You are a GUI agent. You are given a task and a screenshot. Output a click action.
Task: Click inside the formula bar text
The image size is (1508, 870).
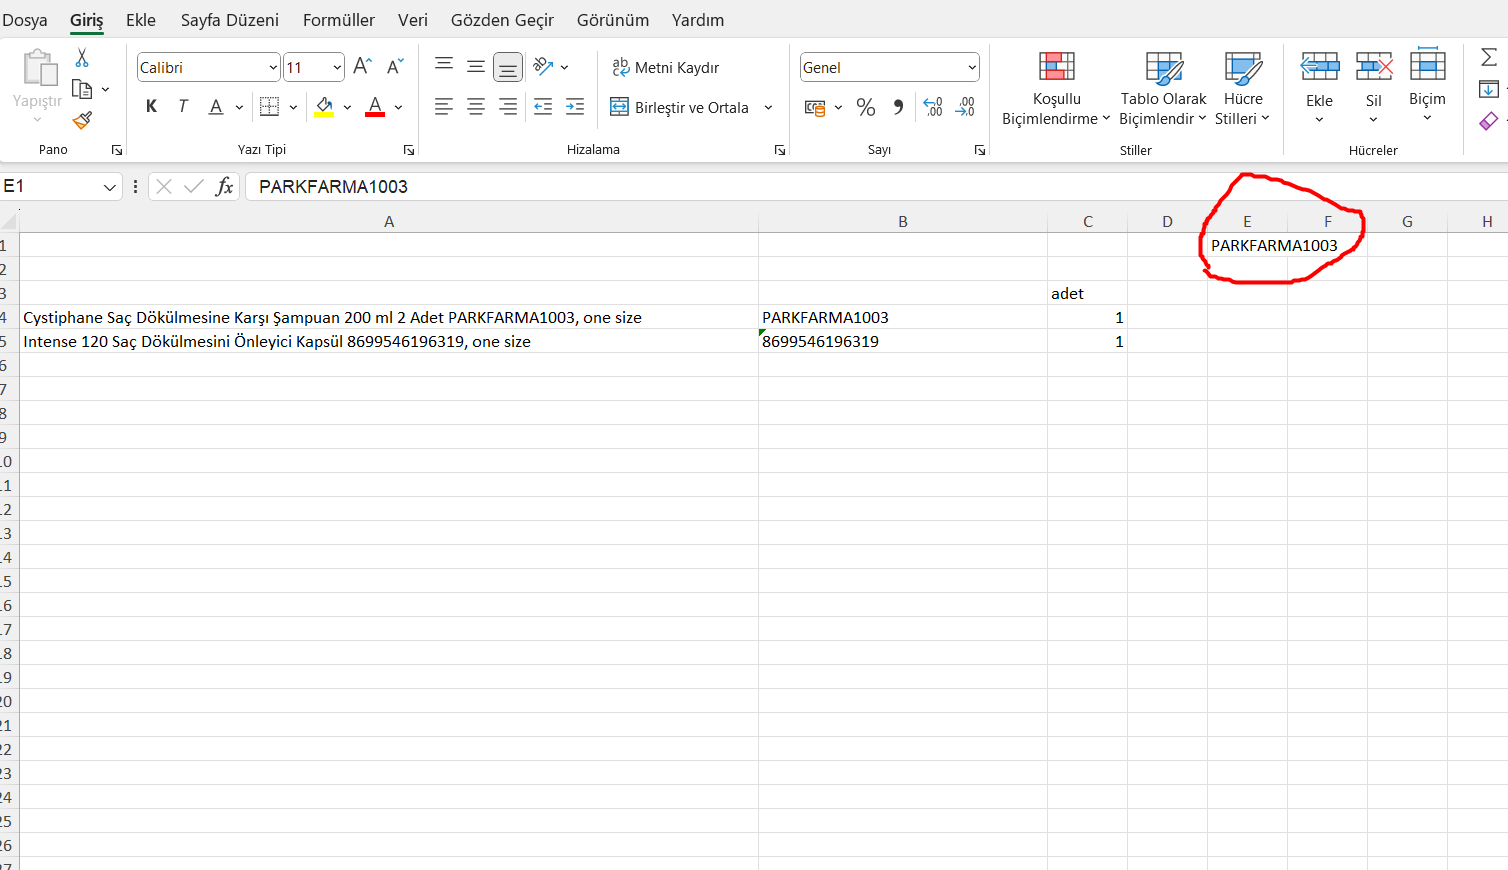pos(334,187)
